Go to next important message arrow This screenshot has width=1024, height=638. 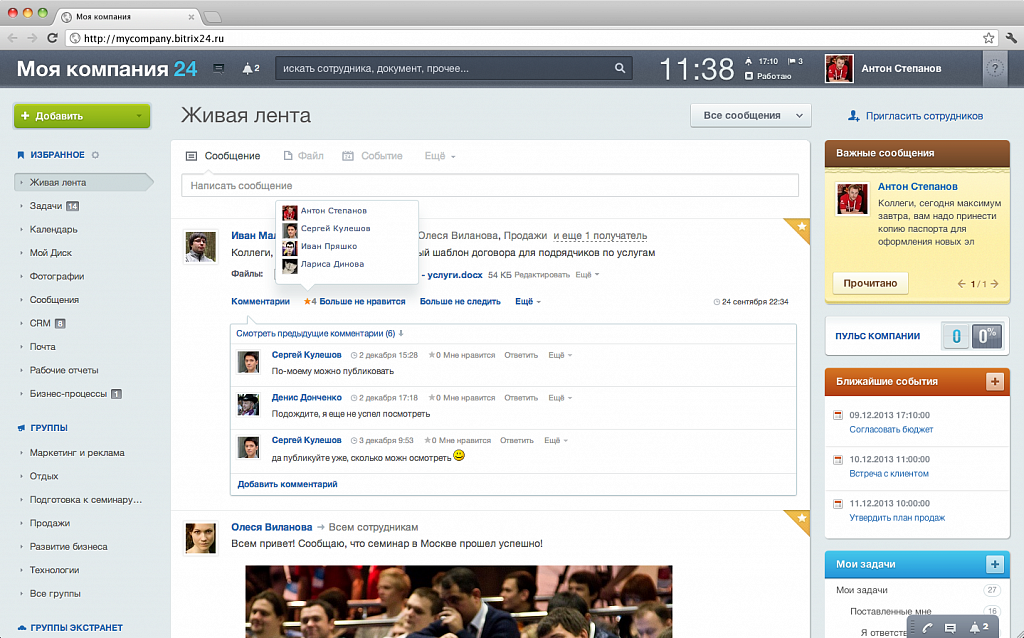coord(995,283)
